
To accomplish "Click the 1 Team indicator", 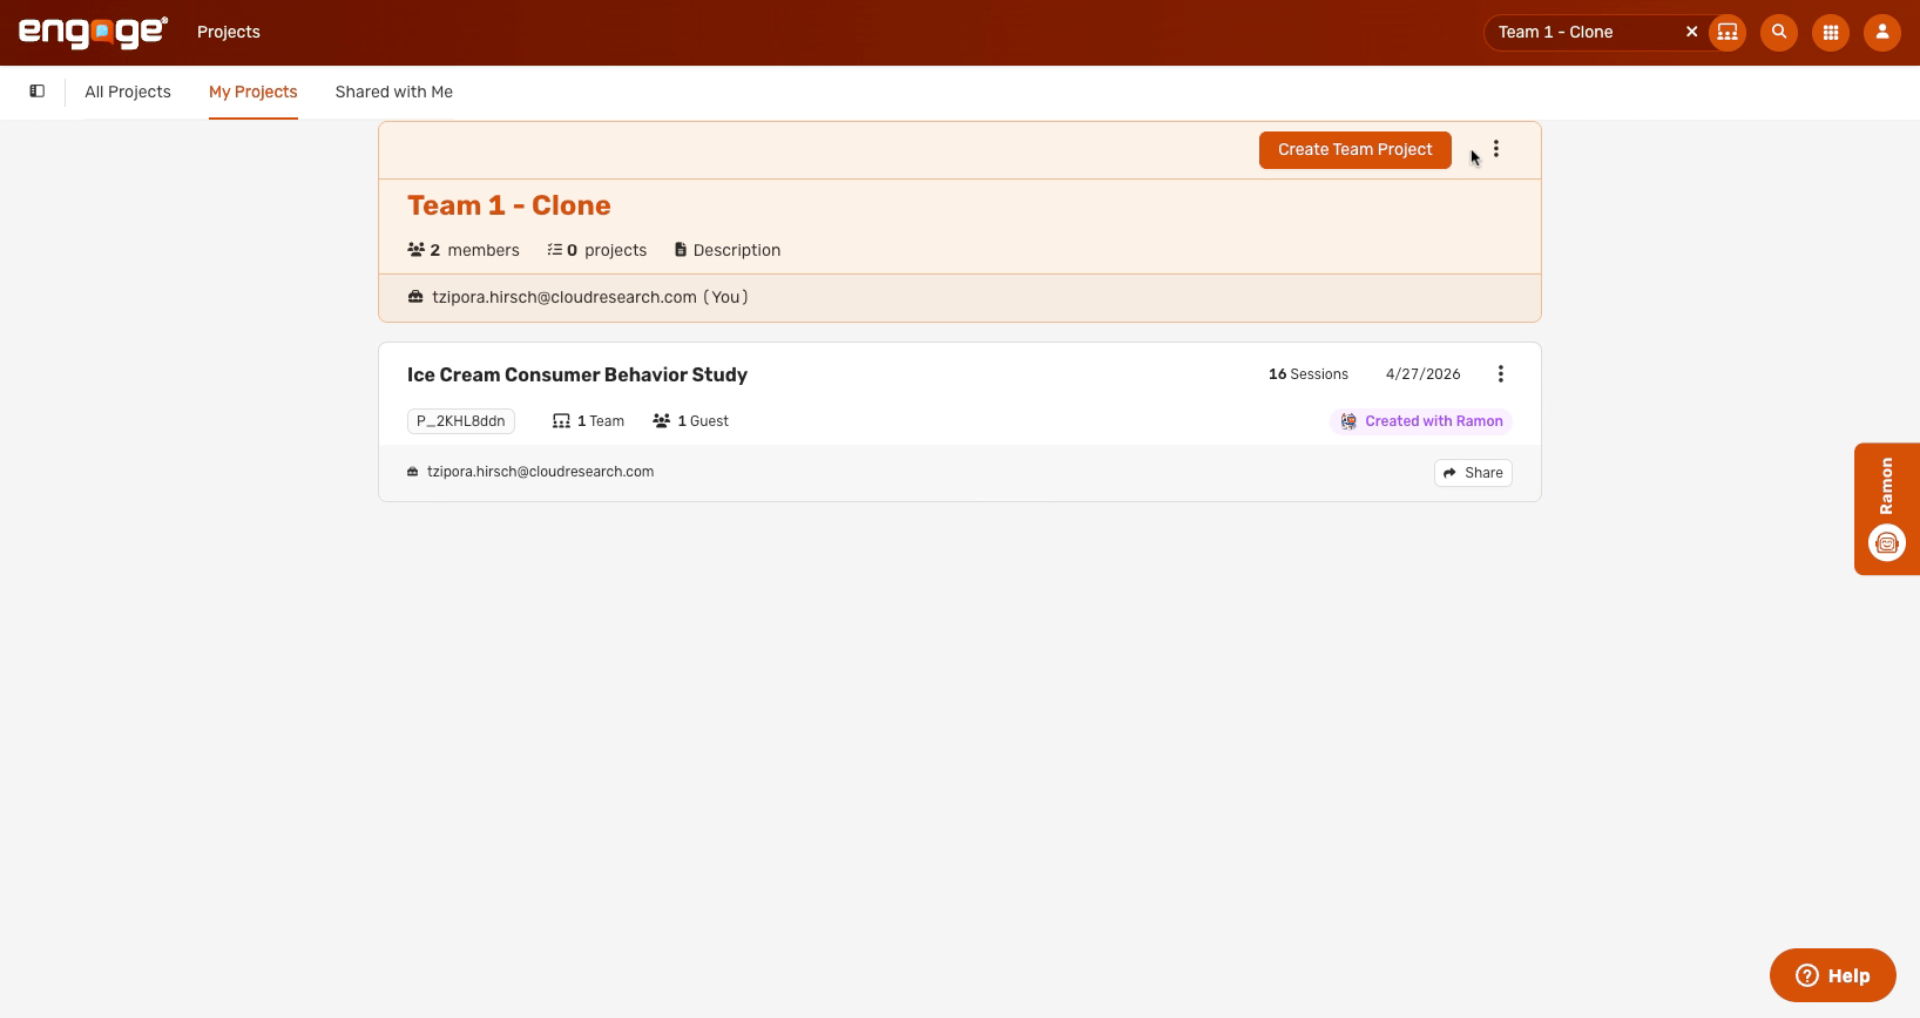I will coord(588,421).
